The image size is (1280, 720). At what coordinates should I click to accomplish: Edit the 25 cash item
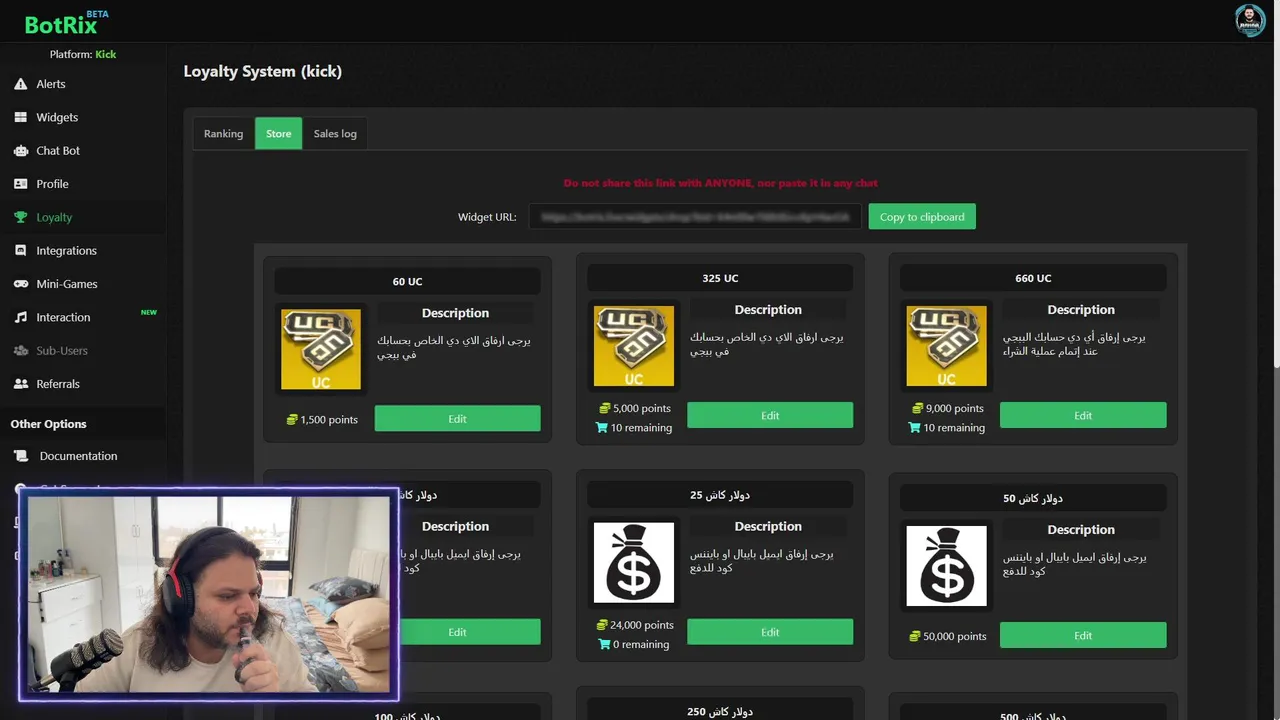point(770,632)
